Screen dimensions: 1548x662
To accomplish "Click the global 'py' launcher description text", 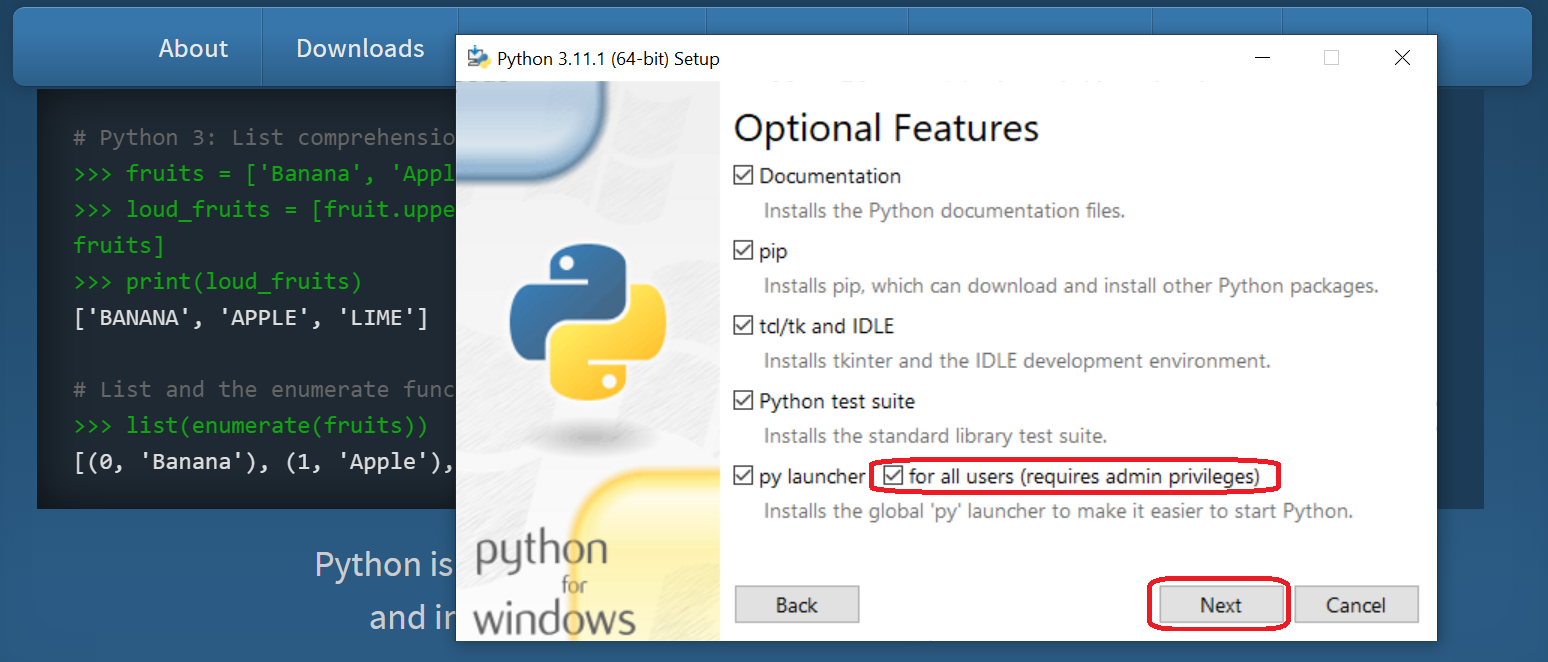I will pyautogui.click(x=1058, y=511).
